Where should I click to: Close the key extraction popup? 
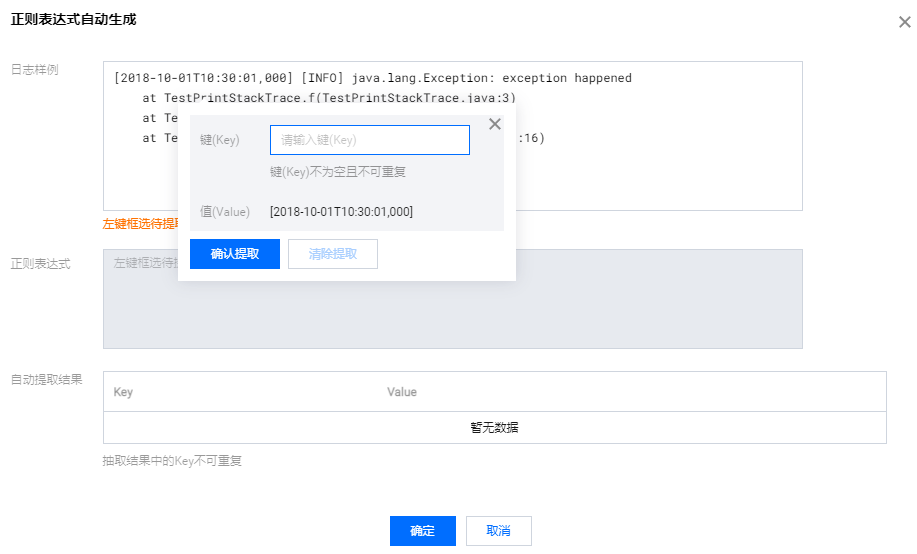pos(494,125)
